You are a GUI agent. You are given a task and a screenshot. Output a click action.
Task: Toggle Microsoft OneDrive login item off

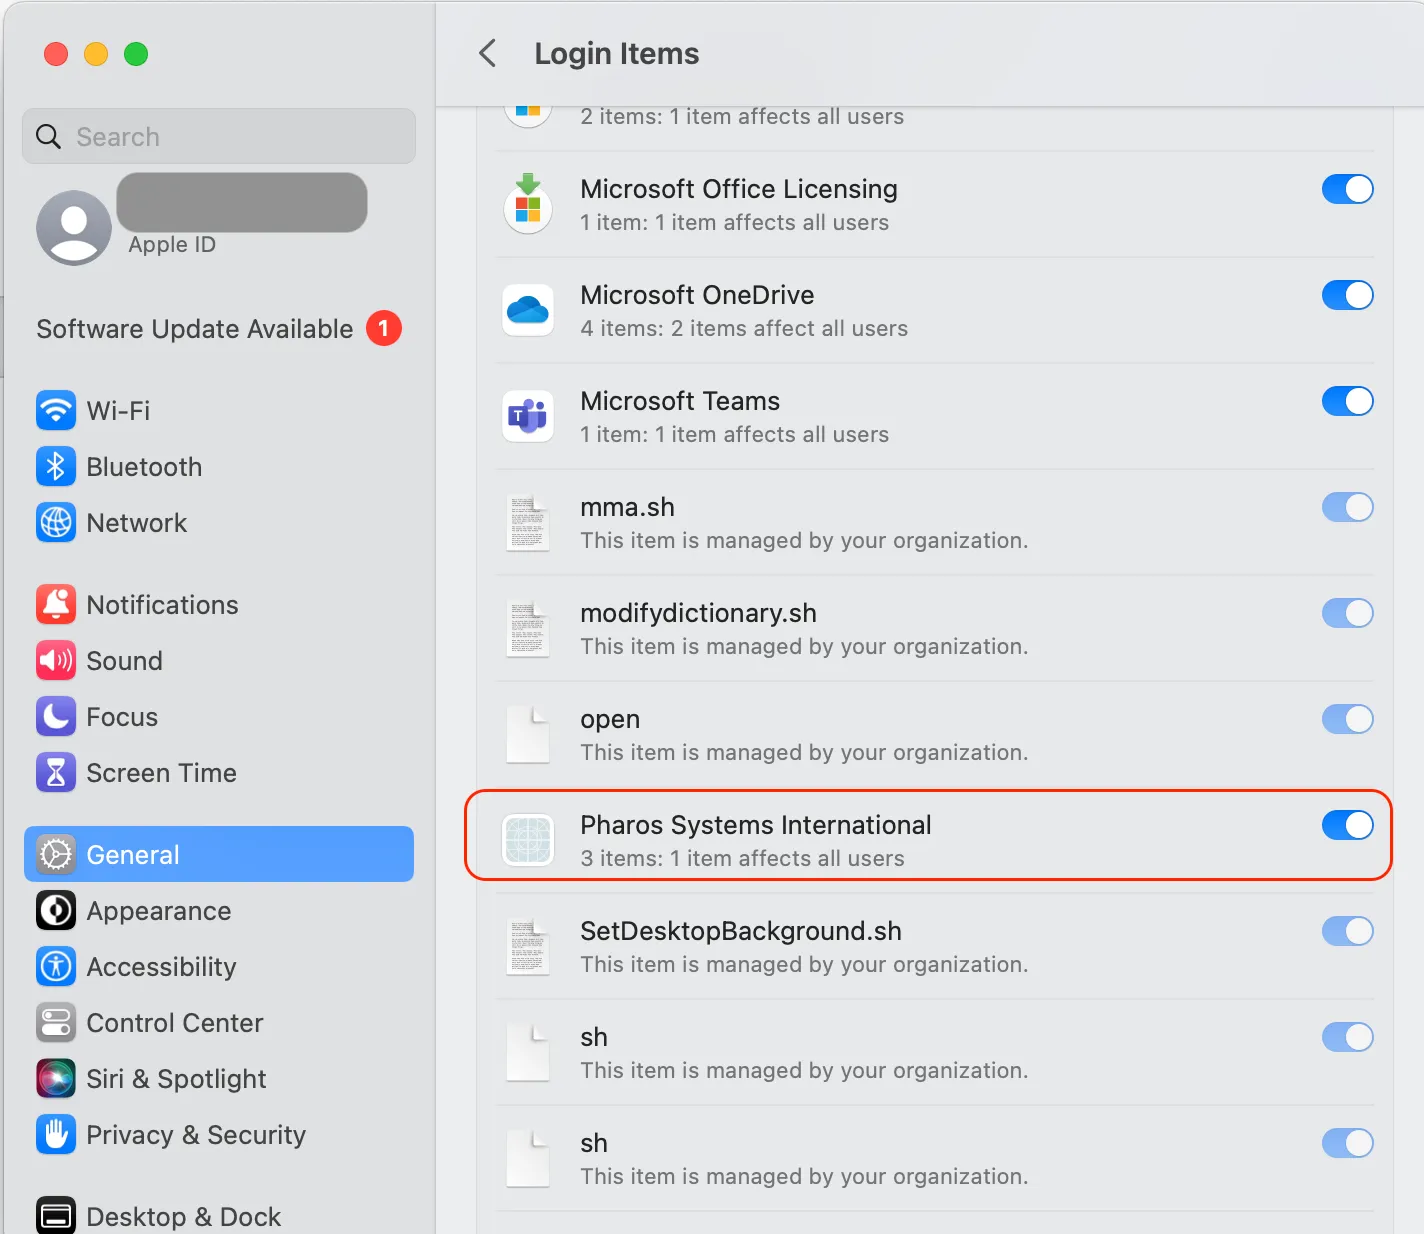[1347, 295]
